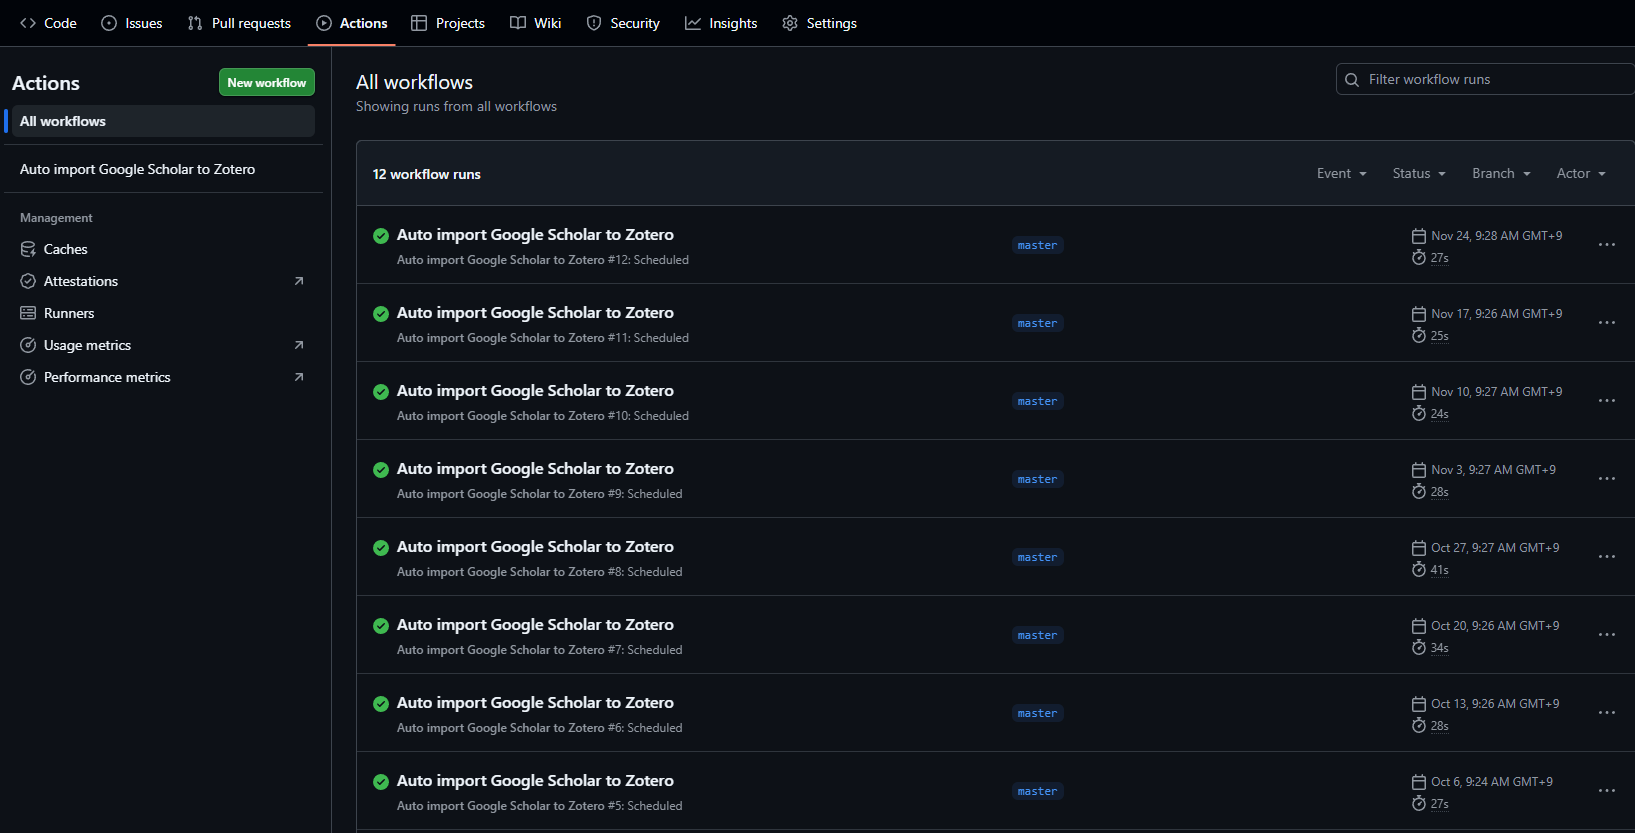
Task: Click the Caches icon in Management
Action: 28,249
